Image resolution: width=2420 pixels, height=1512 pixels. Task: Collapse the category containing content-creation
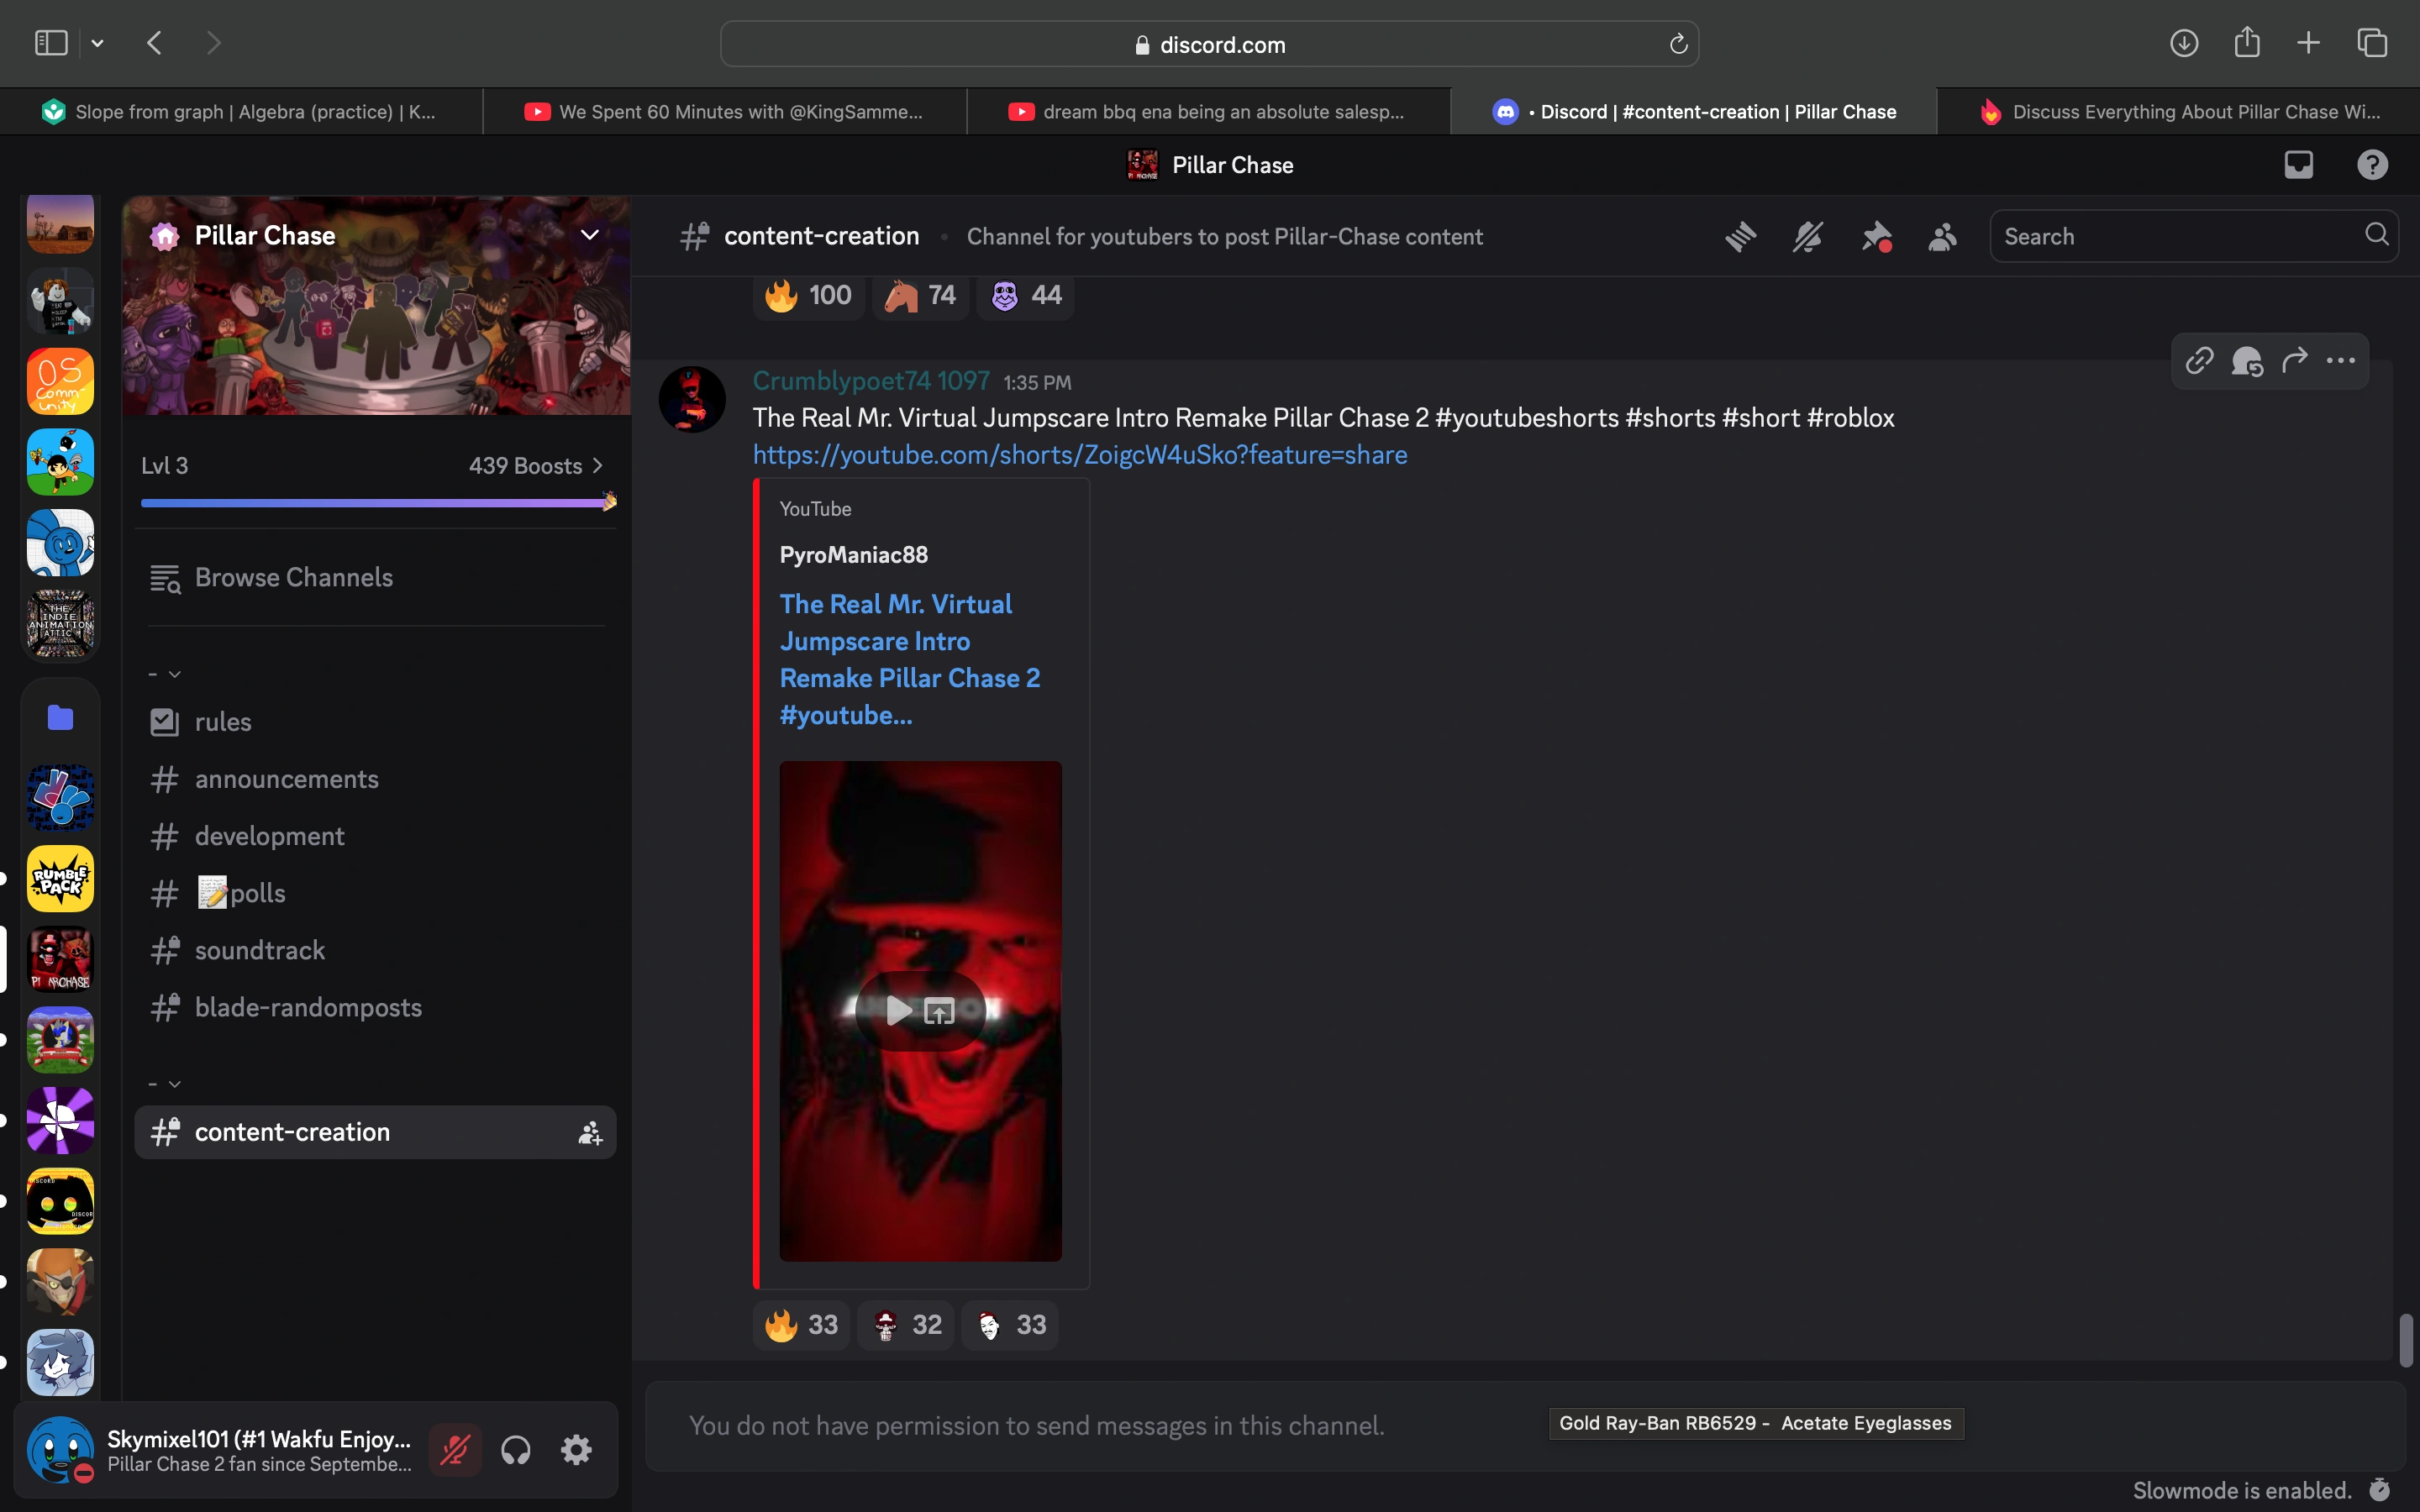(165, 1084)
